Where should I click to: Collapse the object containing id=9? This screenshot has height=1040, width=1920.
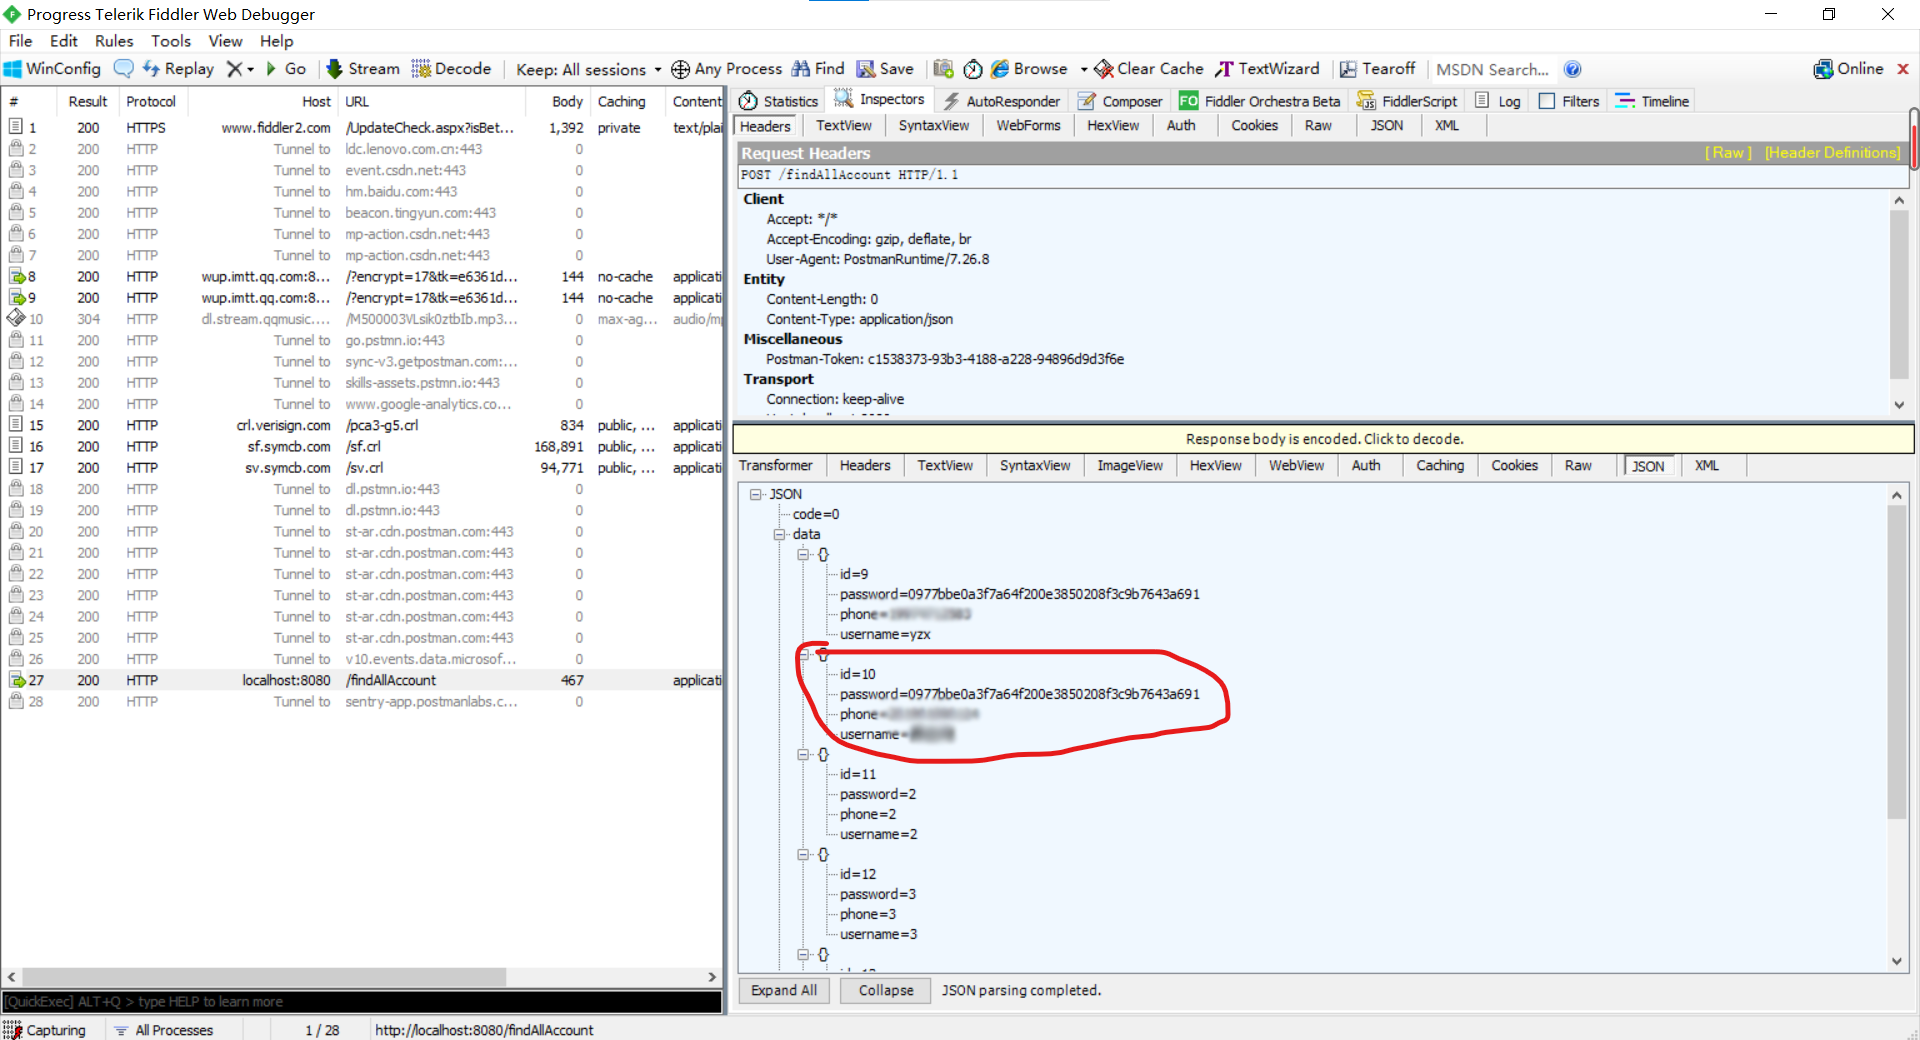point(803,554)
